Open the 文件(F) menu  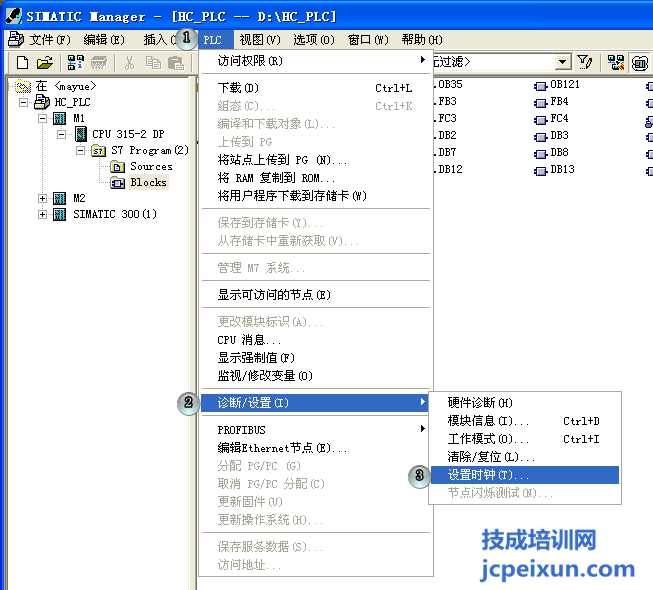pos(50,40)
